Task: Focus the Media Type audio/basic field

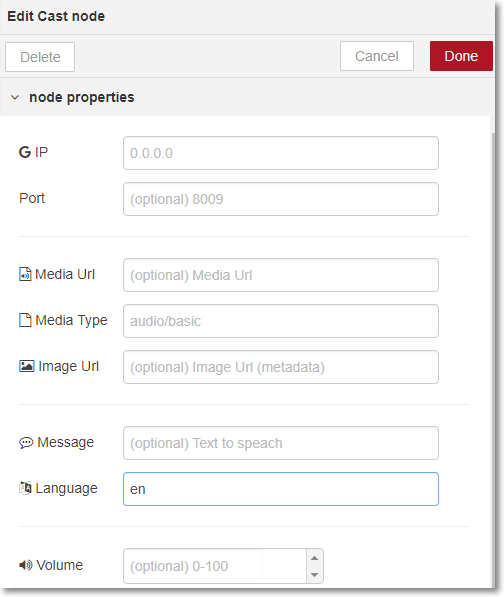Action: coord(281,321)
